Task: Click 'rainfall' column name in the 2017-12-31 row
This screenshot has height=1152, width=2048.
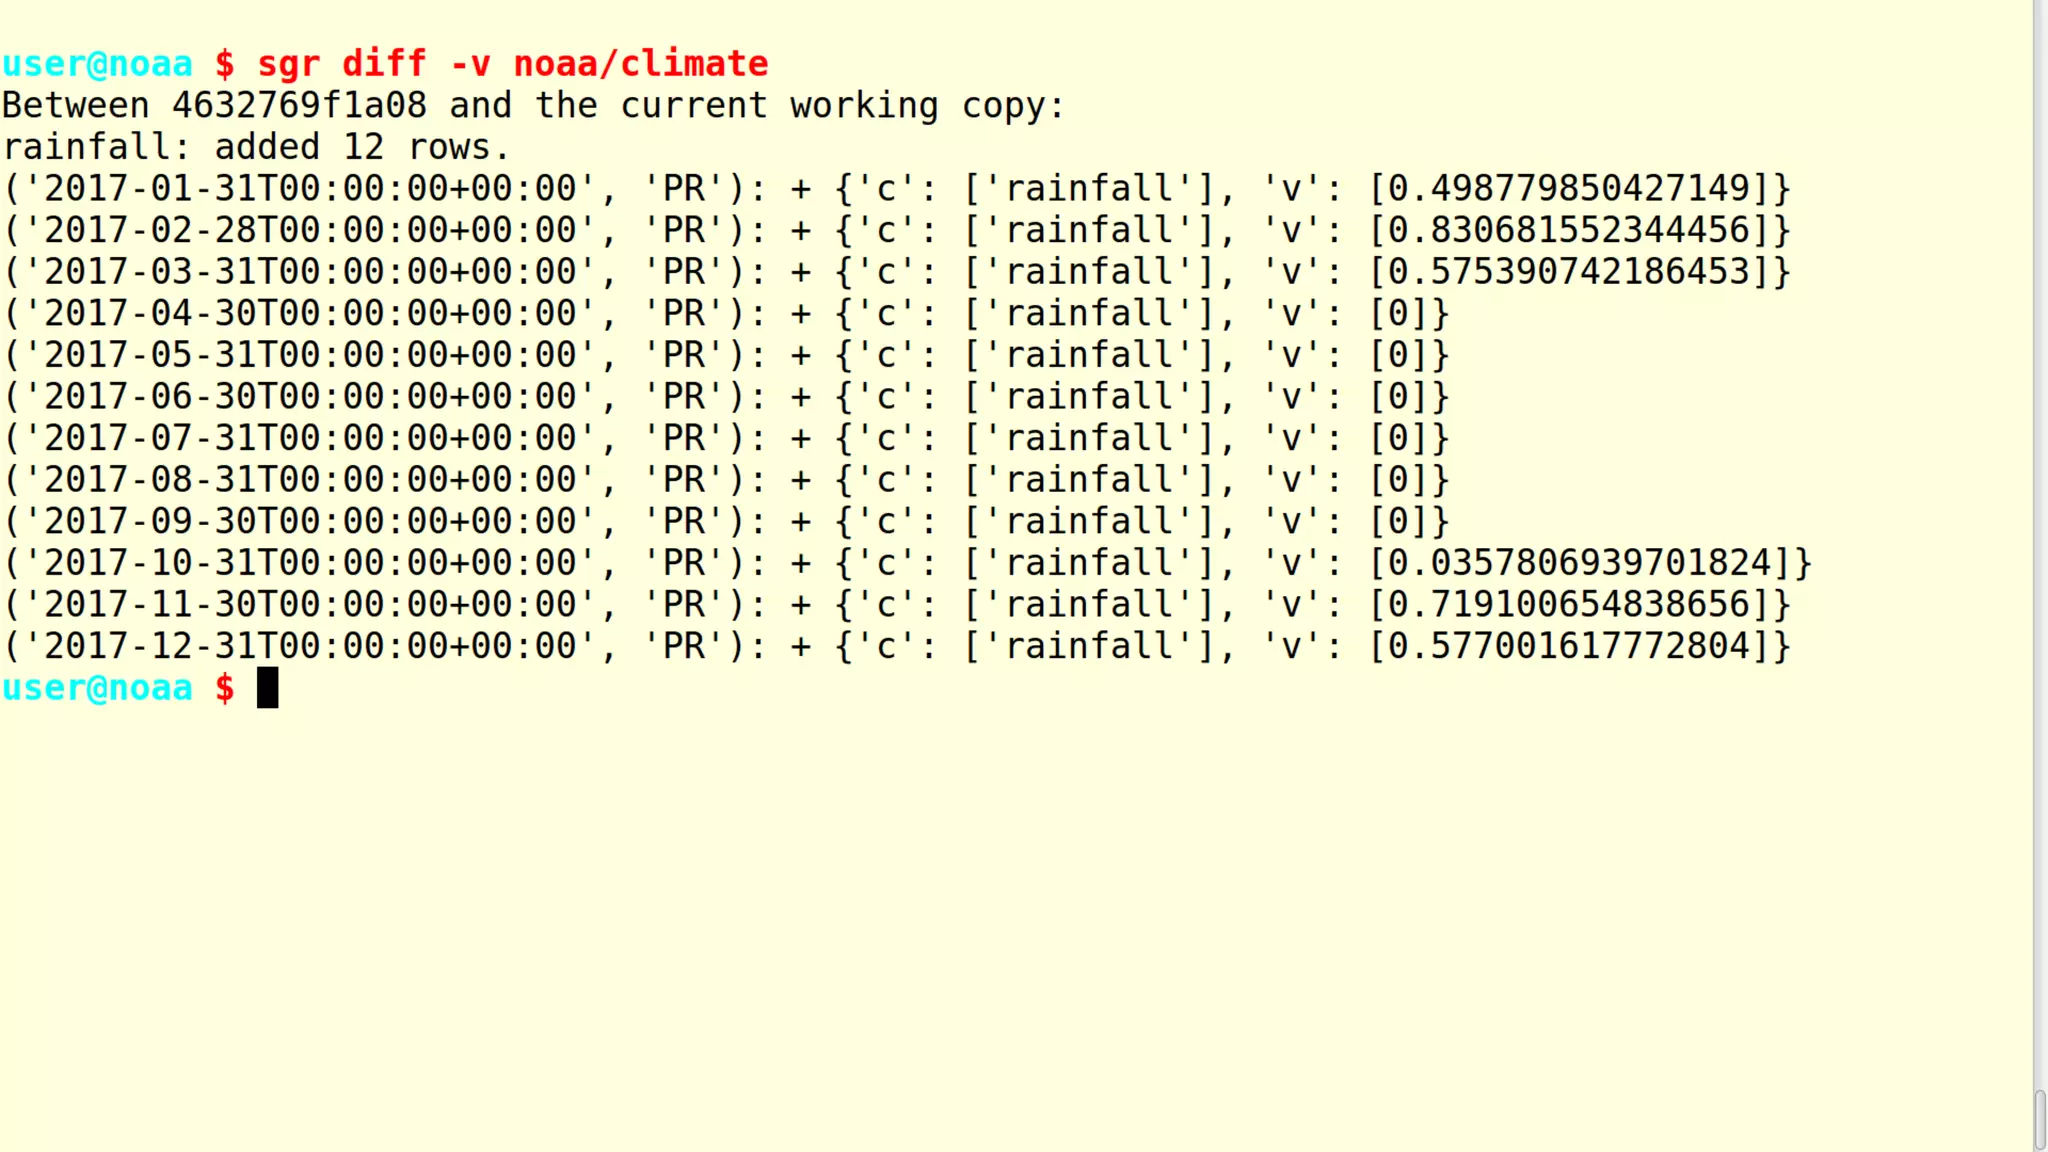Action: (1089, 646)
